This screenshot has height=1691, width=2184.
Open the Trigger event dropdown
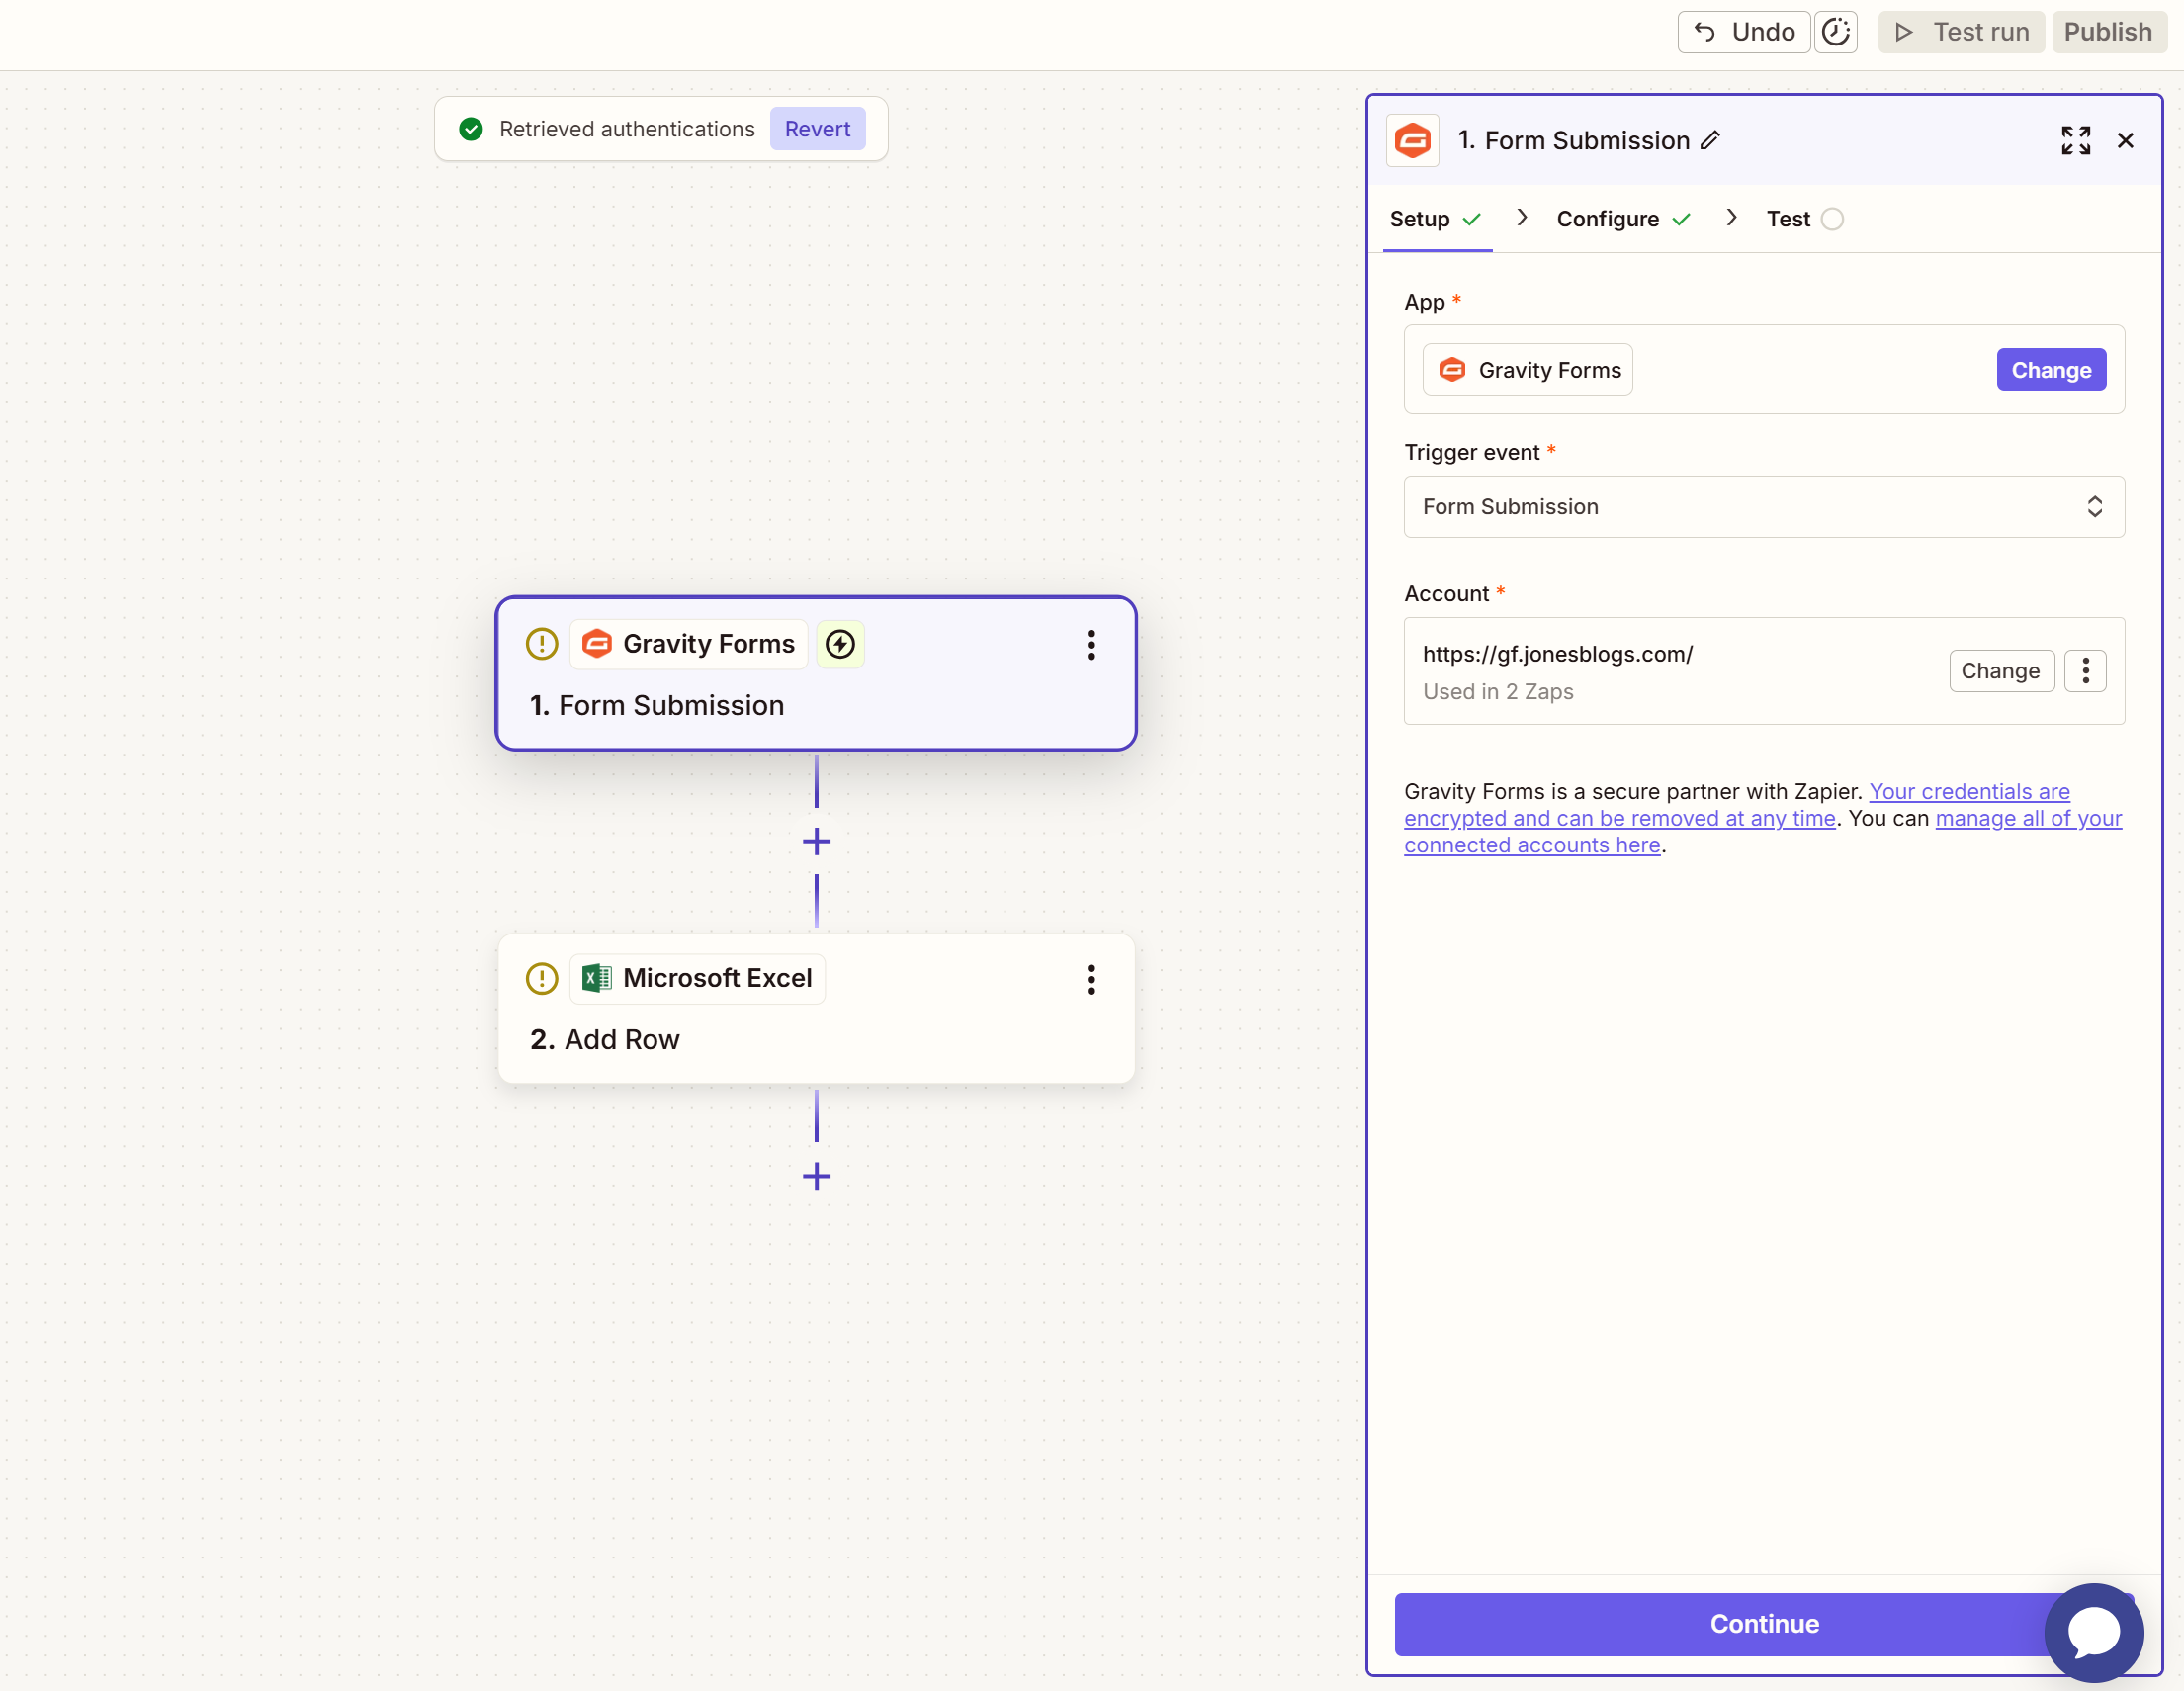click(1763, 507)
